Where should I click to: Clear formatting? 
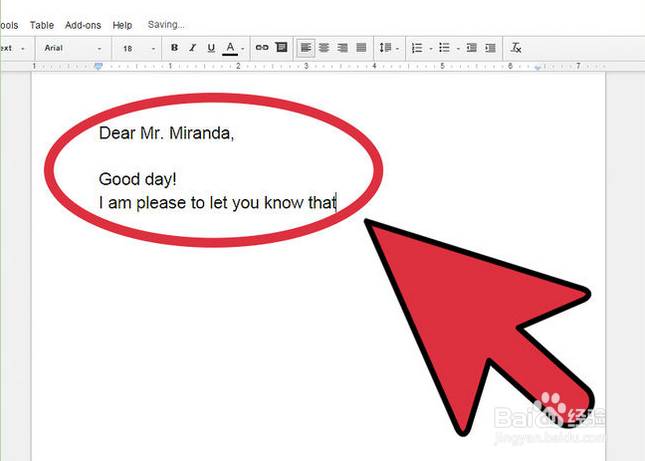516,48
